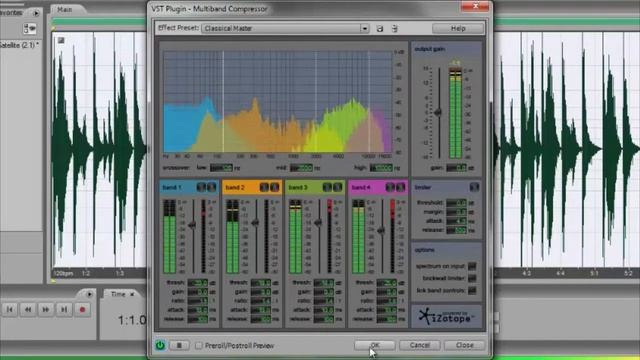Viewport: 640px width, 360px height.
Task: Toggle the limiter enable button
Action: pyautogui.click(x=474, y=187)
